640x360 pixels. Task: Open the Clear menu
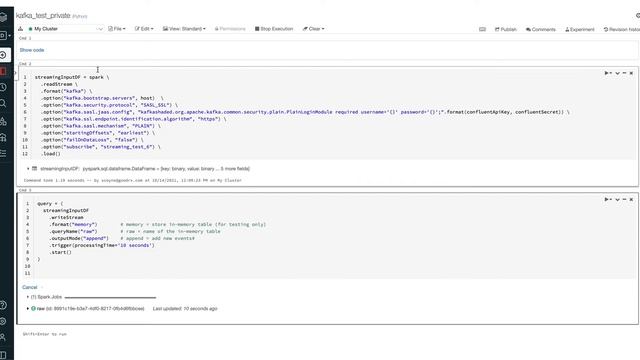tap(313, 29)
